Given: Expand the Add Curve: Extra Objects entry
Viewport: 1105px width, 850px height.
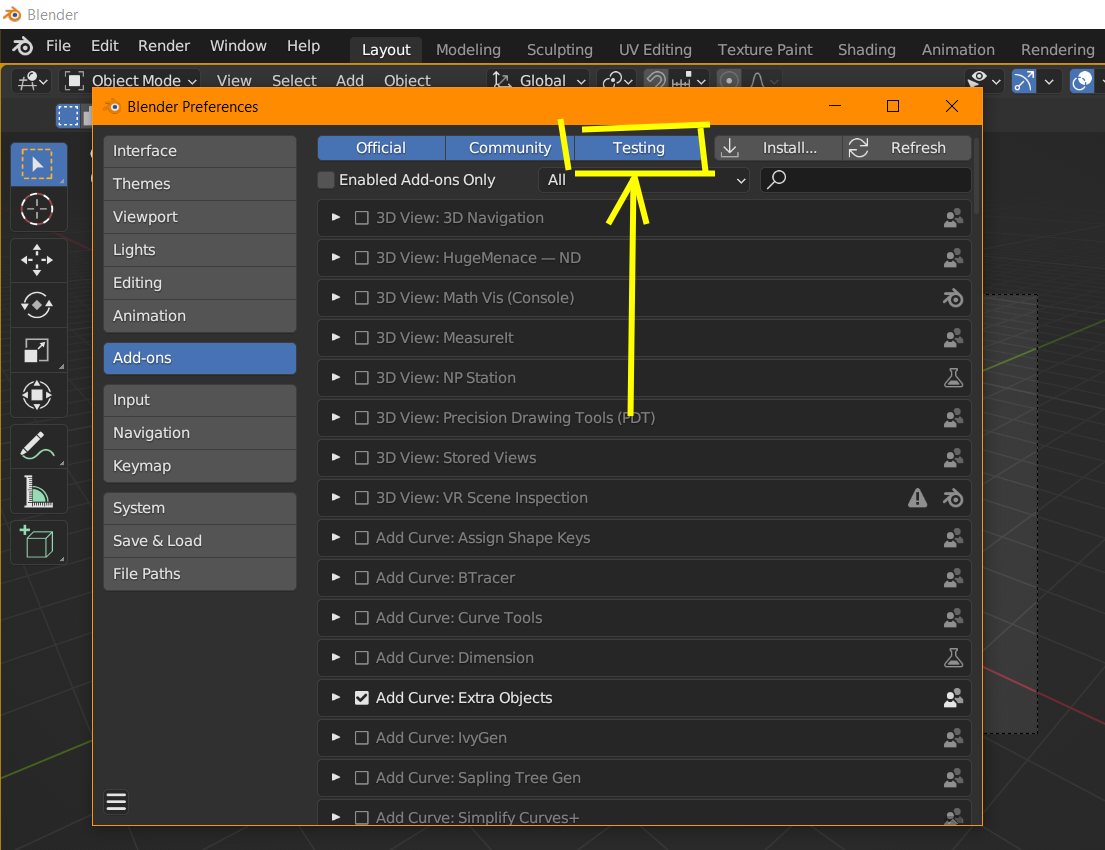Looking at the screenshot, I should [x=336, y=698].
